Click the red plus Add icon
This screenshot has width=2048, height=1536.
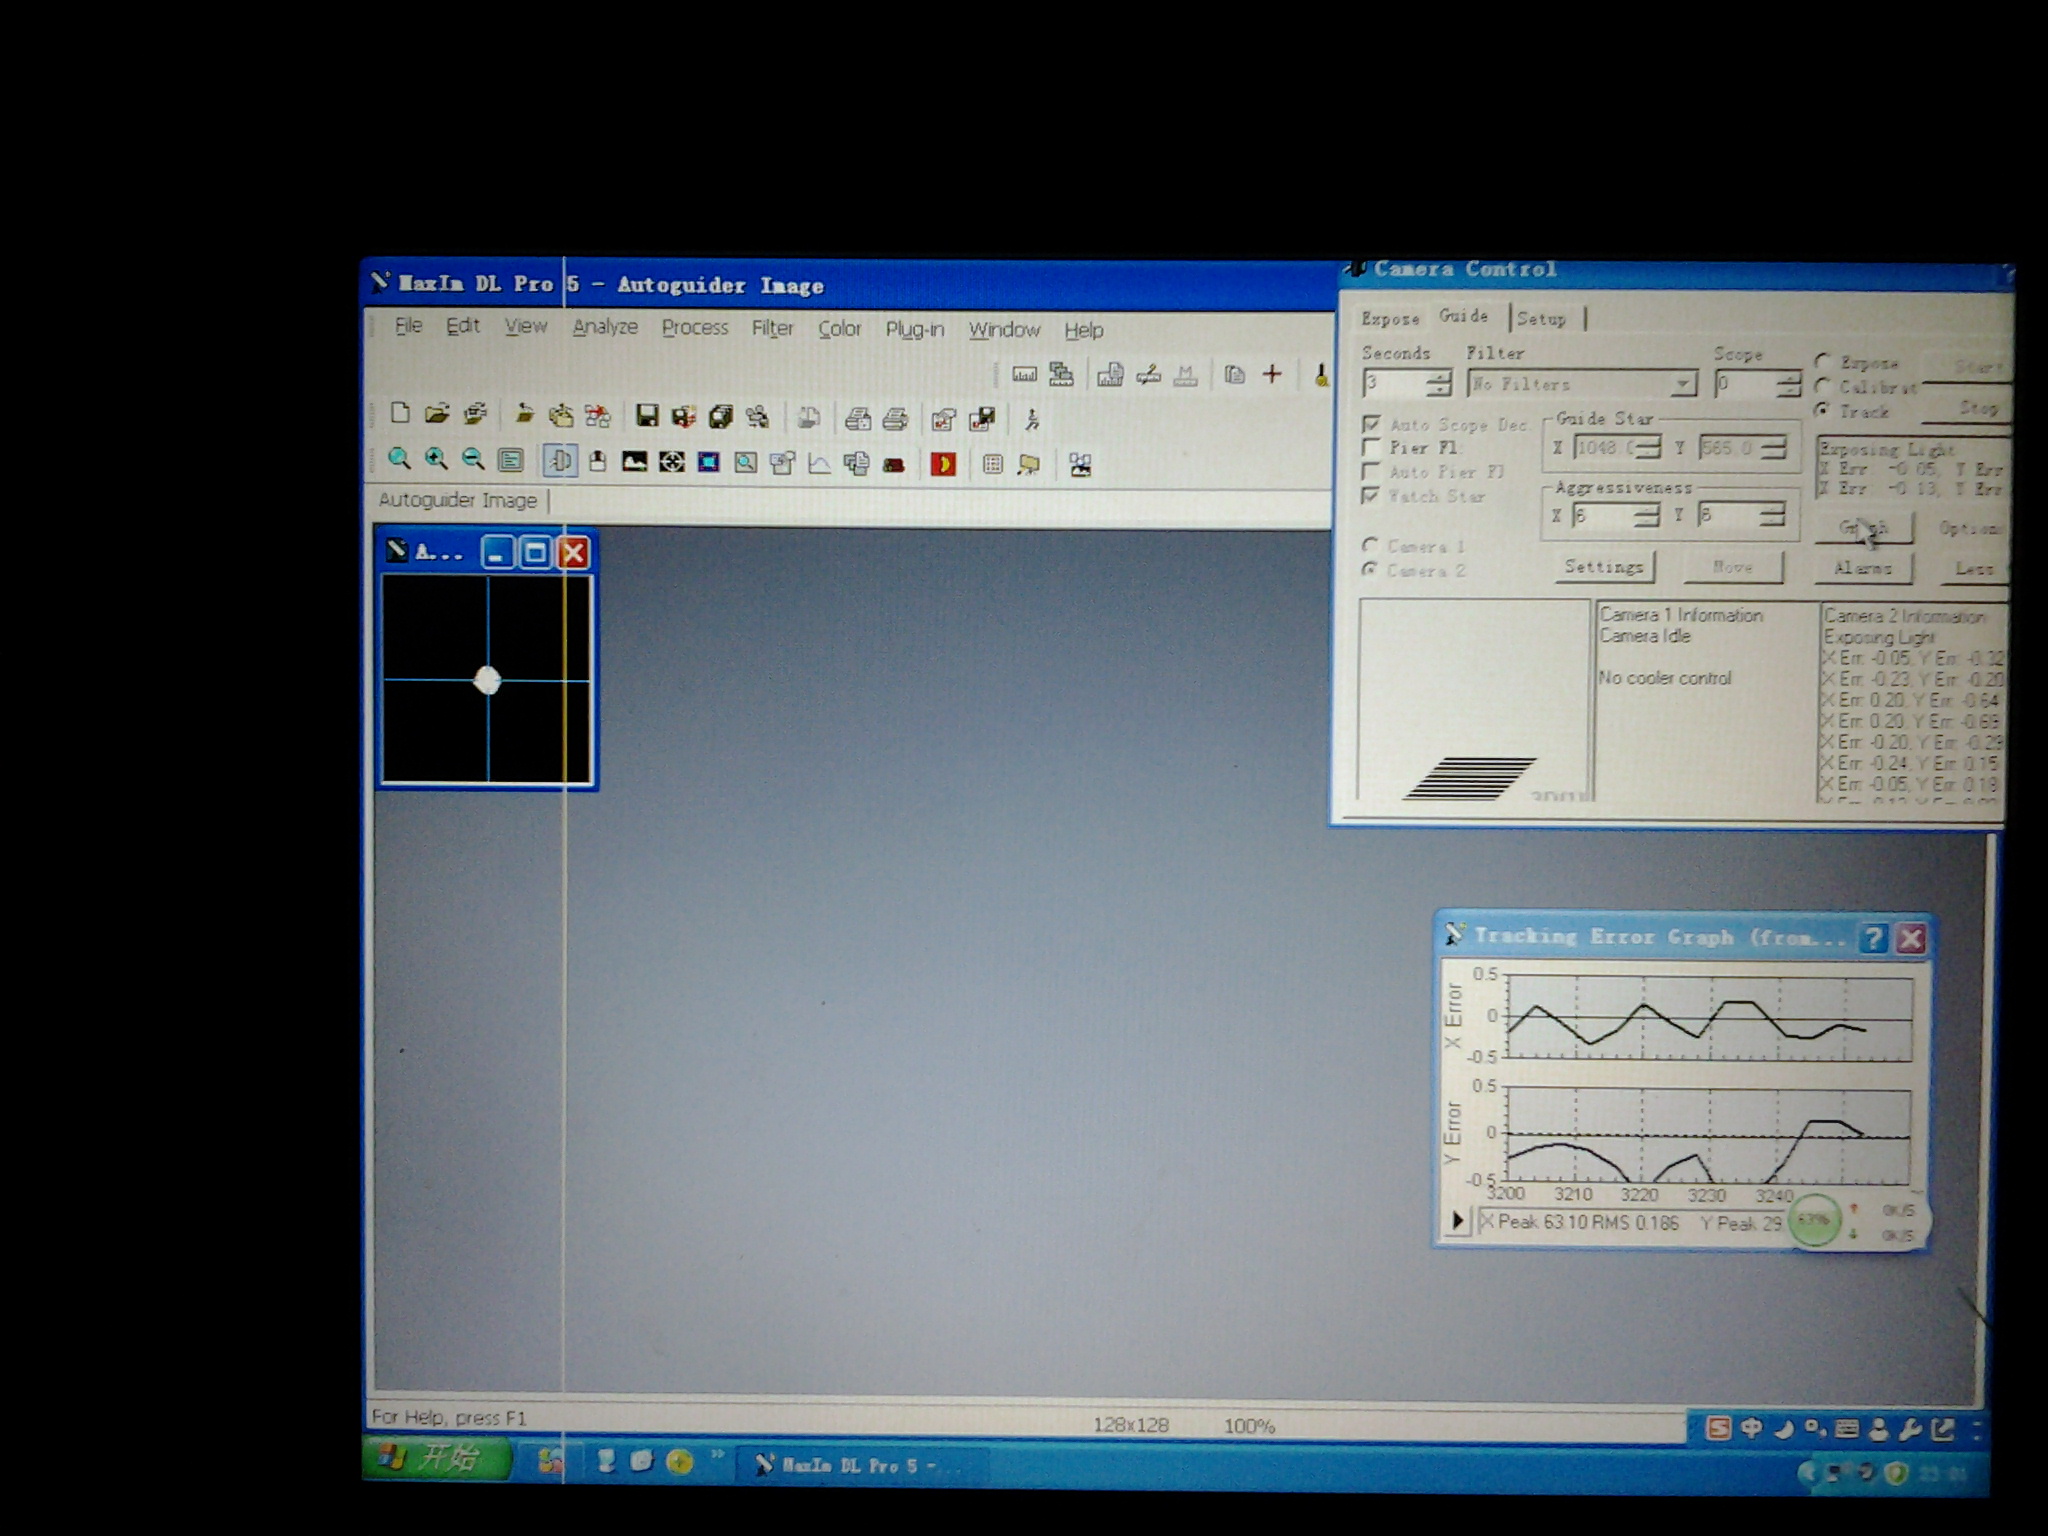(x=1272, y=374)
